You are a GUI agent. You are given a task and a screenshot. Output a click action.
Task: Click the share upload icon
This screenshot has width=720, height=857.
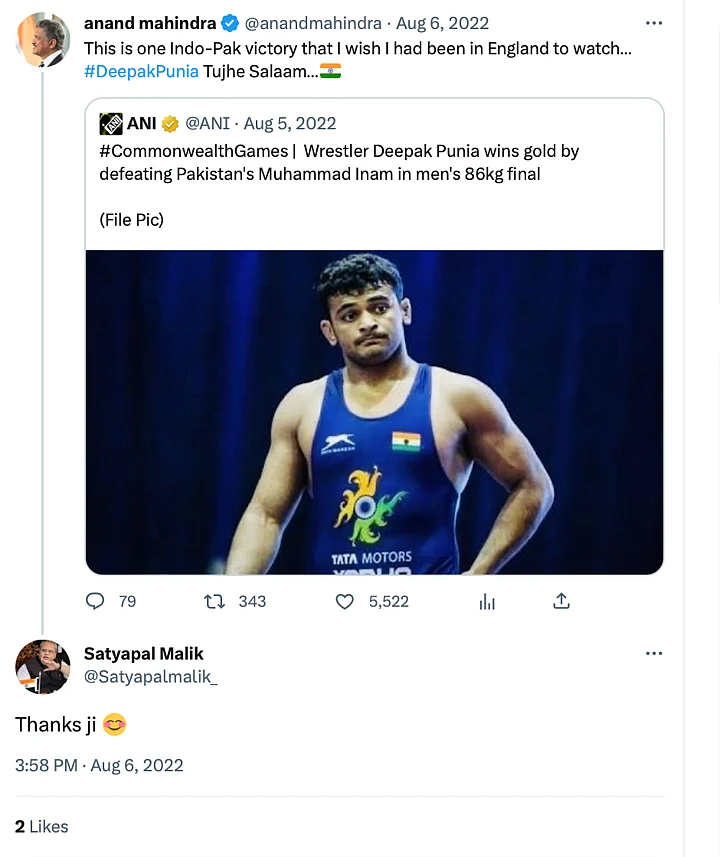562,601
